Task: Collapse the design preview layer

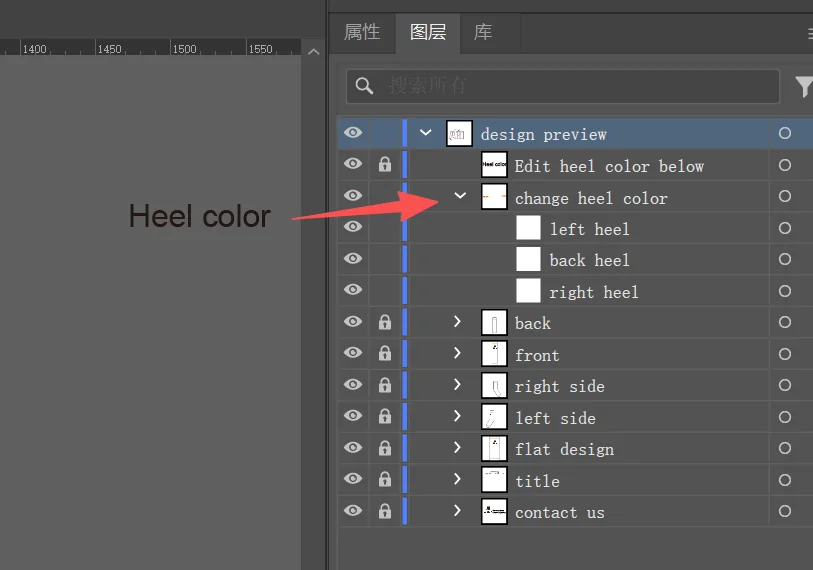Action: (426, 133)
